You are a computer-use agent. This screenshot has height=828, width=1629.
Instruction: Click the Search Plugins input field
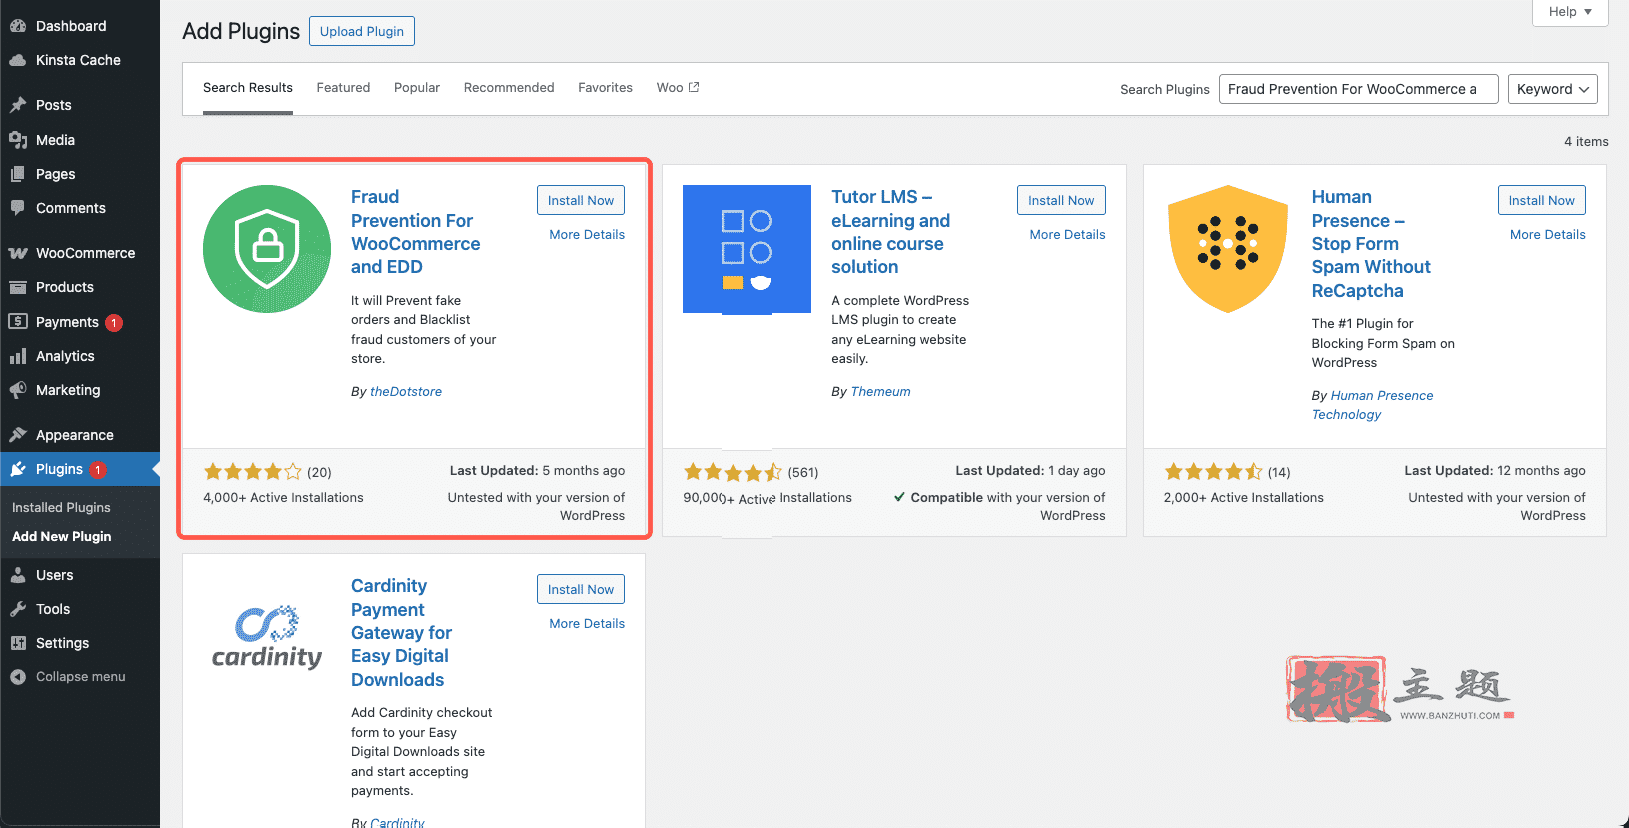point(1358,89)
